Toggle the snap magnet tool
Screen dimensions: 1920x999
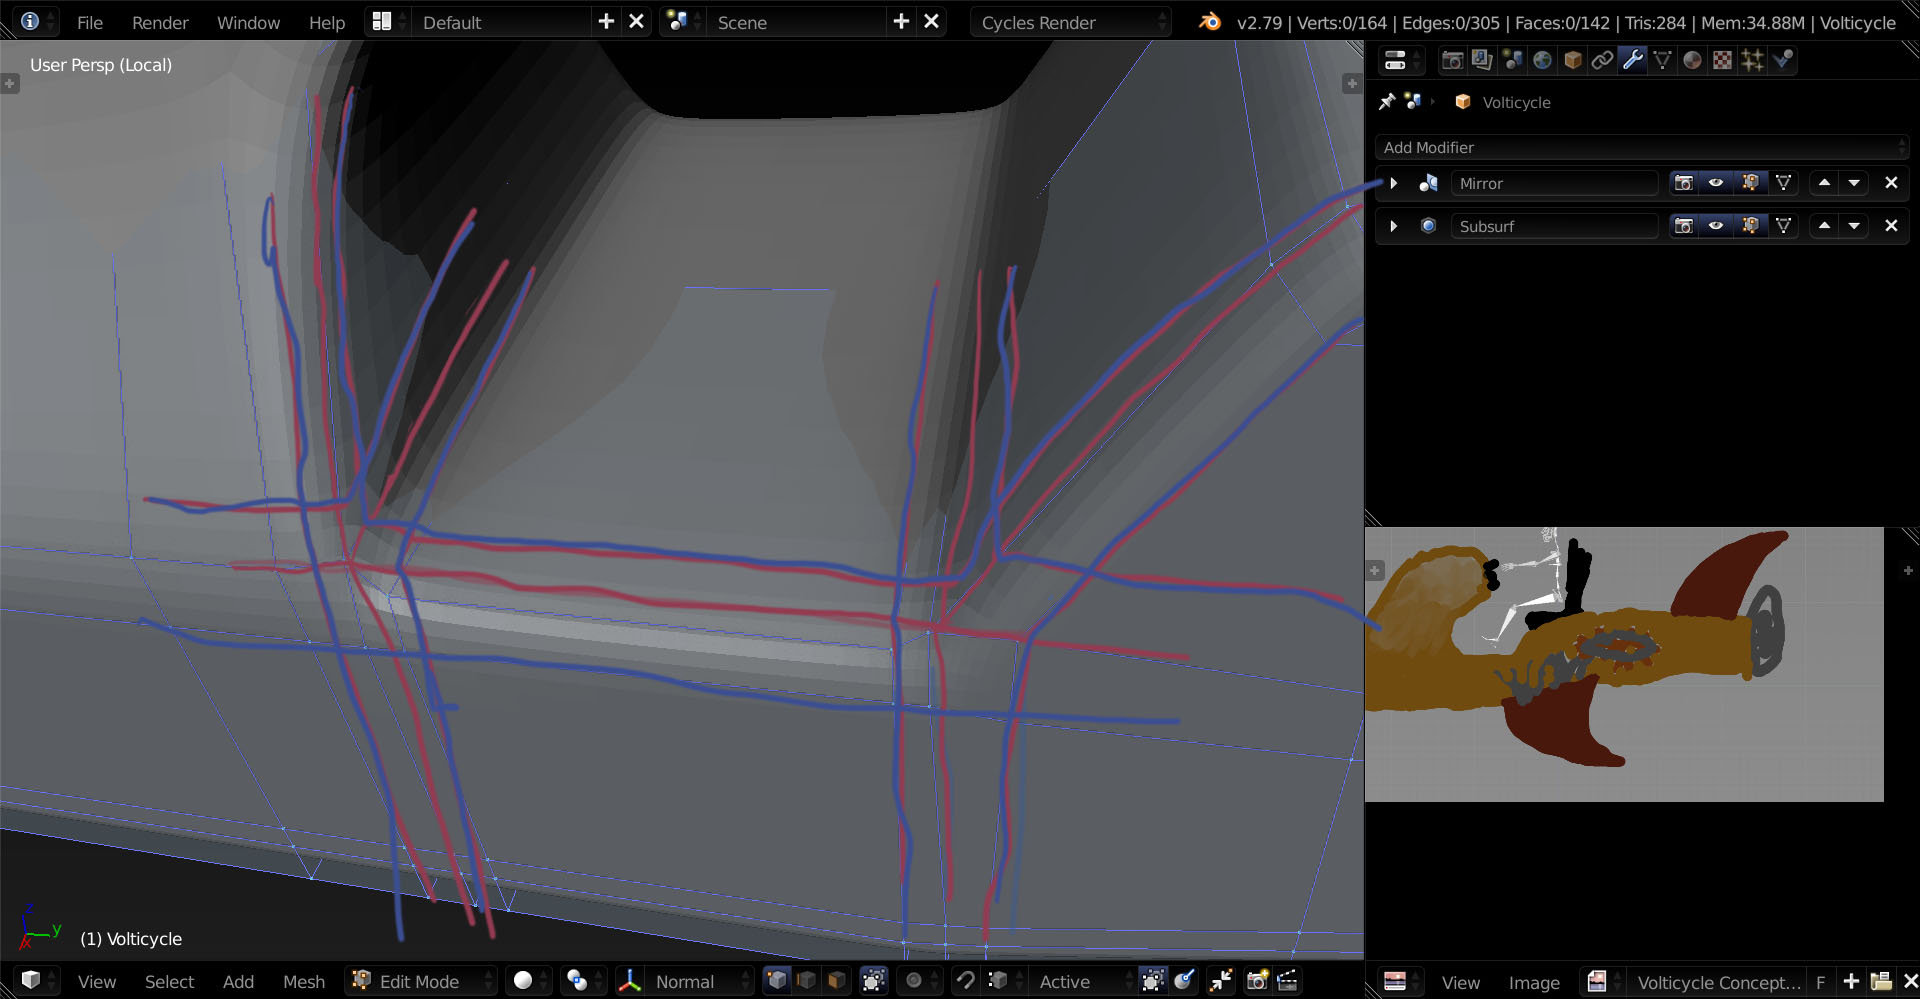(x=966, y=981)
